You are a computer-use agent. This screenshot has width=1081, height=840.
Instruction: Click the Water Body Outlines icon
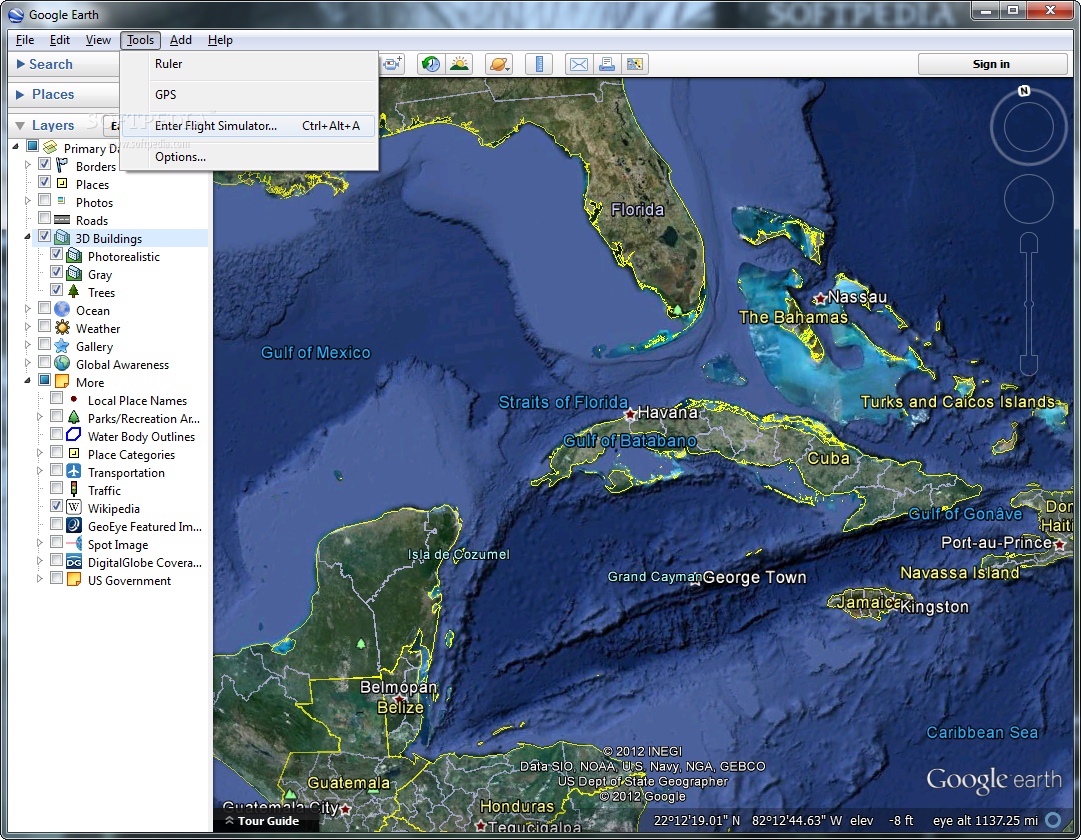[74, 435]
